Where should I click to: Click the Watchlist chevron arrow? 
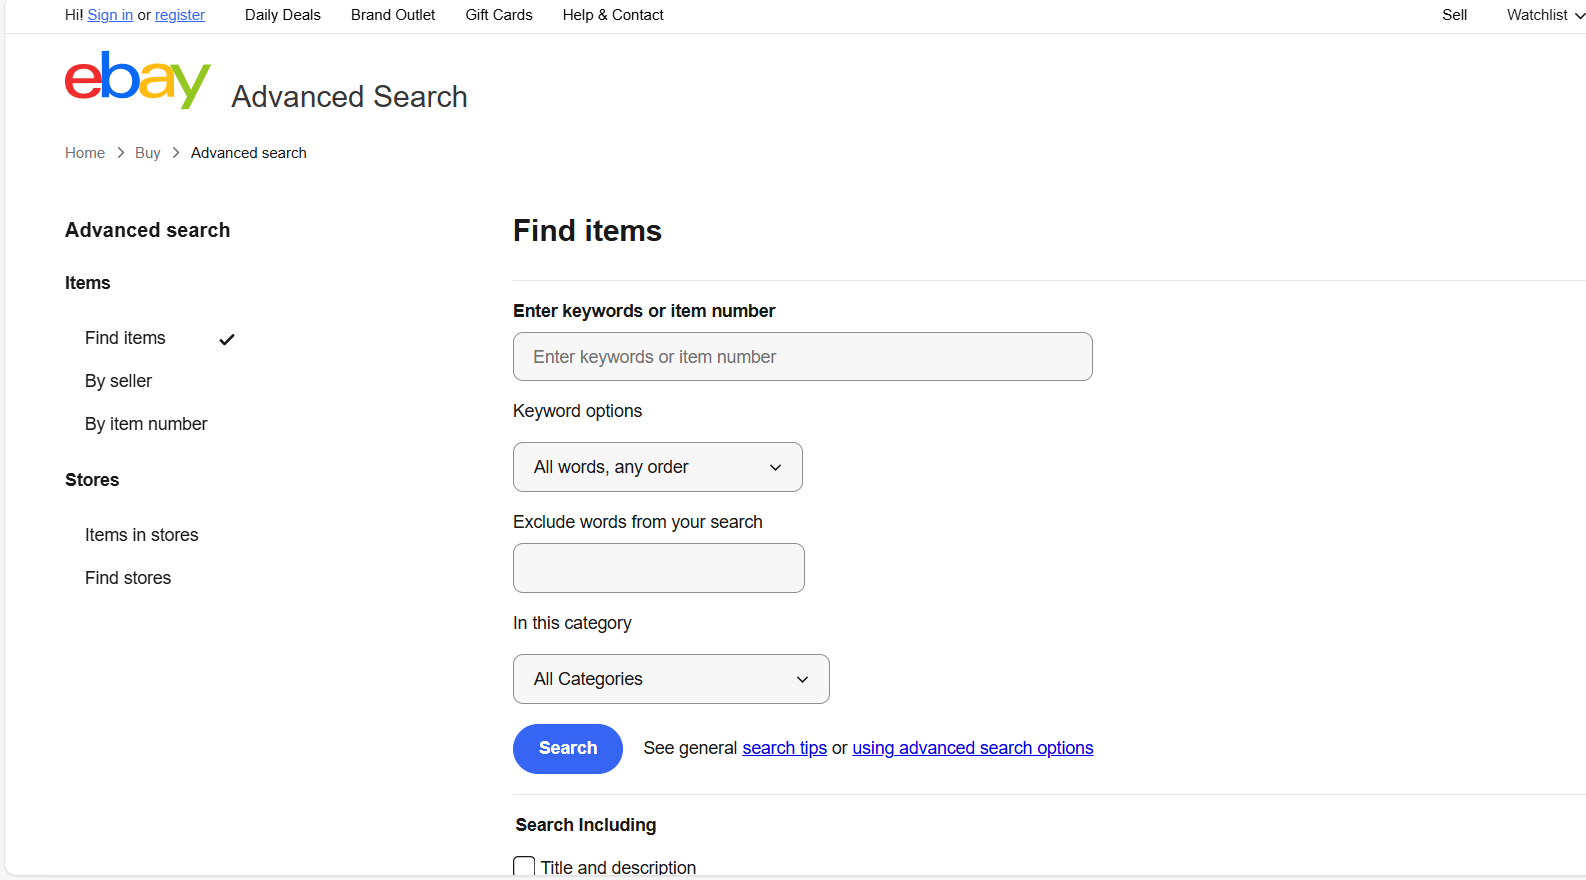coord(1579,16)
